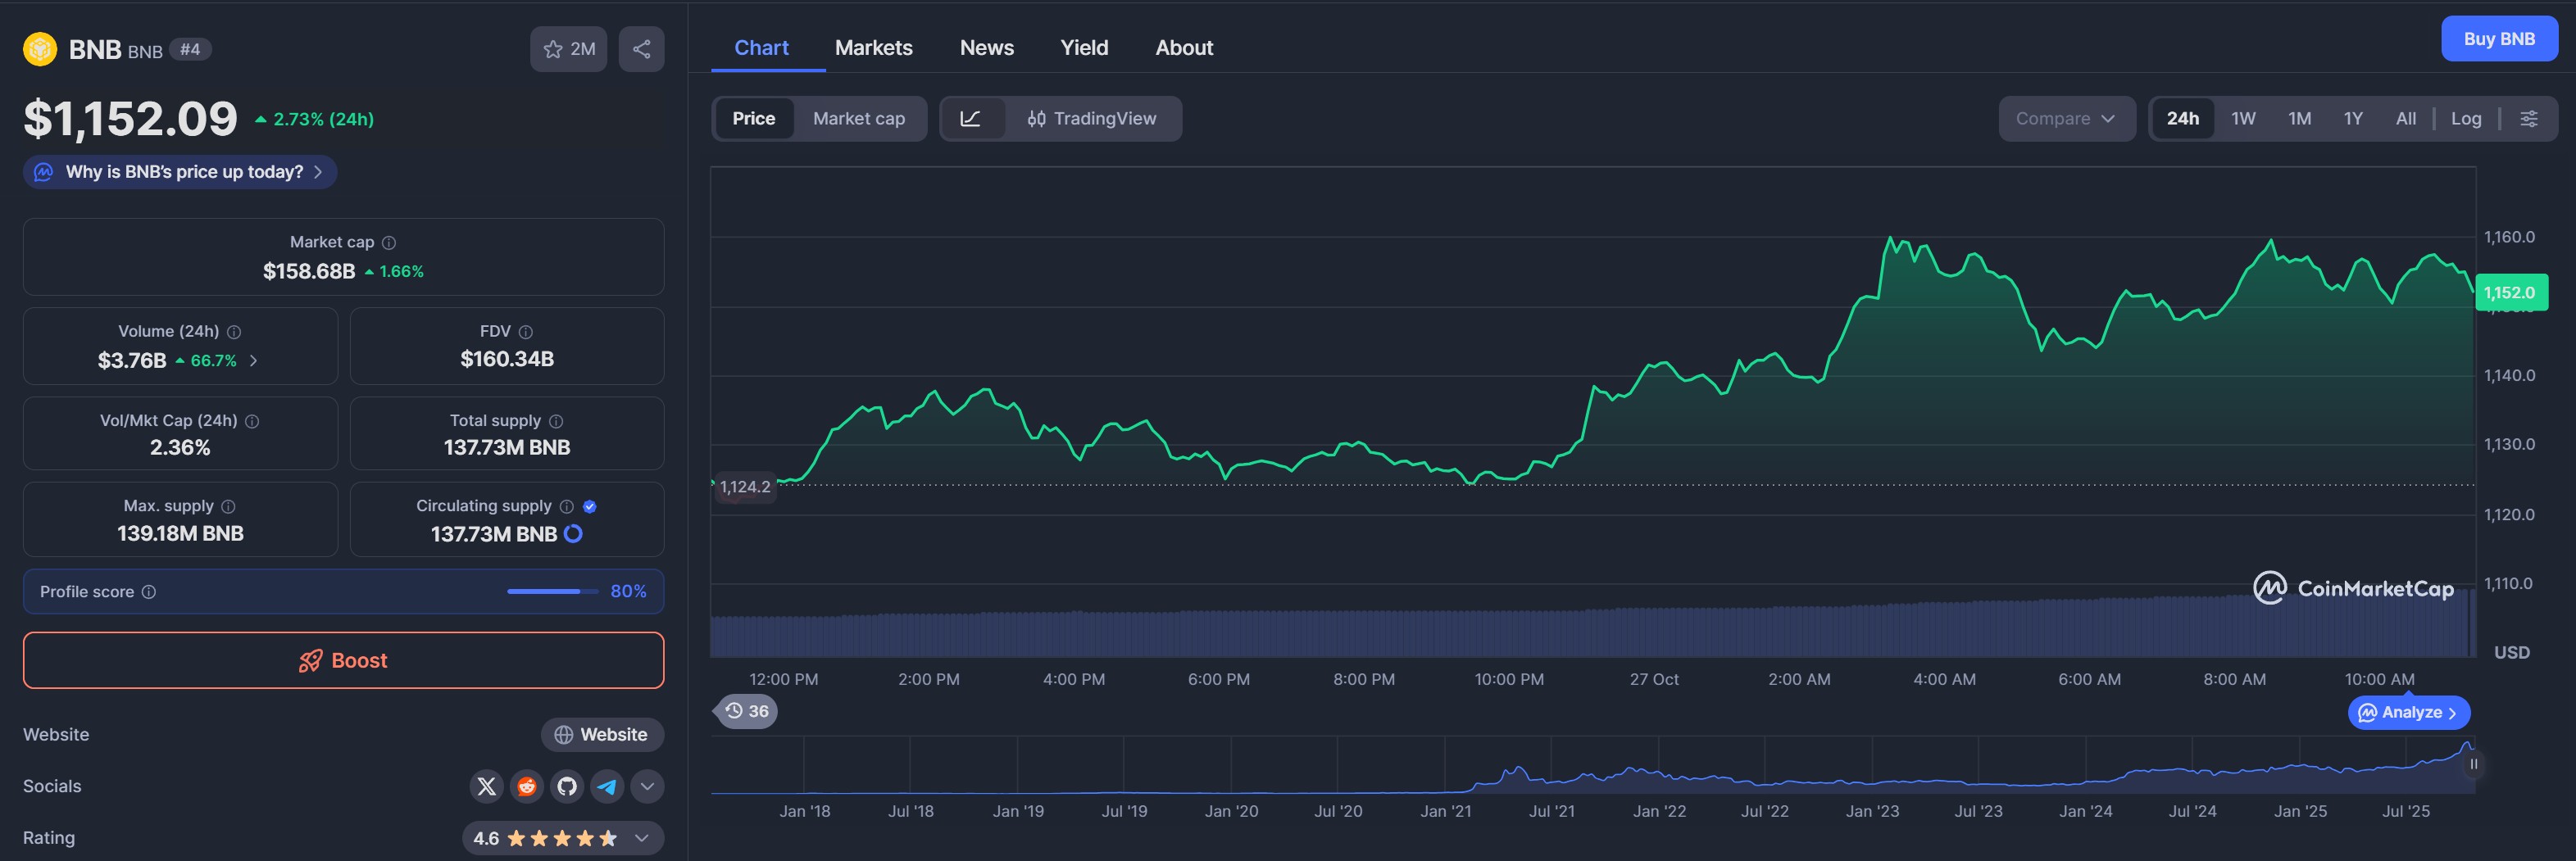The width and height of the screenshot is (2576, 861).
Task: Open the GitHub social link
Action: (x=567, y=786)
